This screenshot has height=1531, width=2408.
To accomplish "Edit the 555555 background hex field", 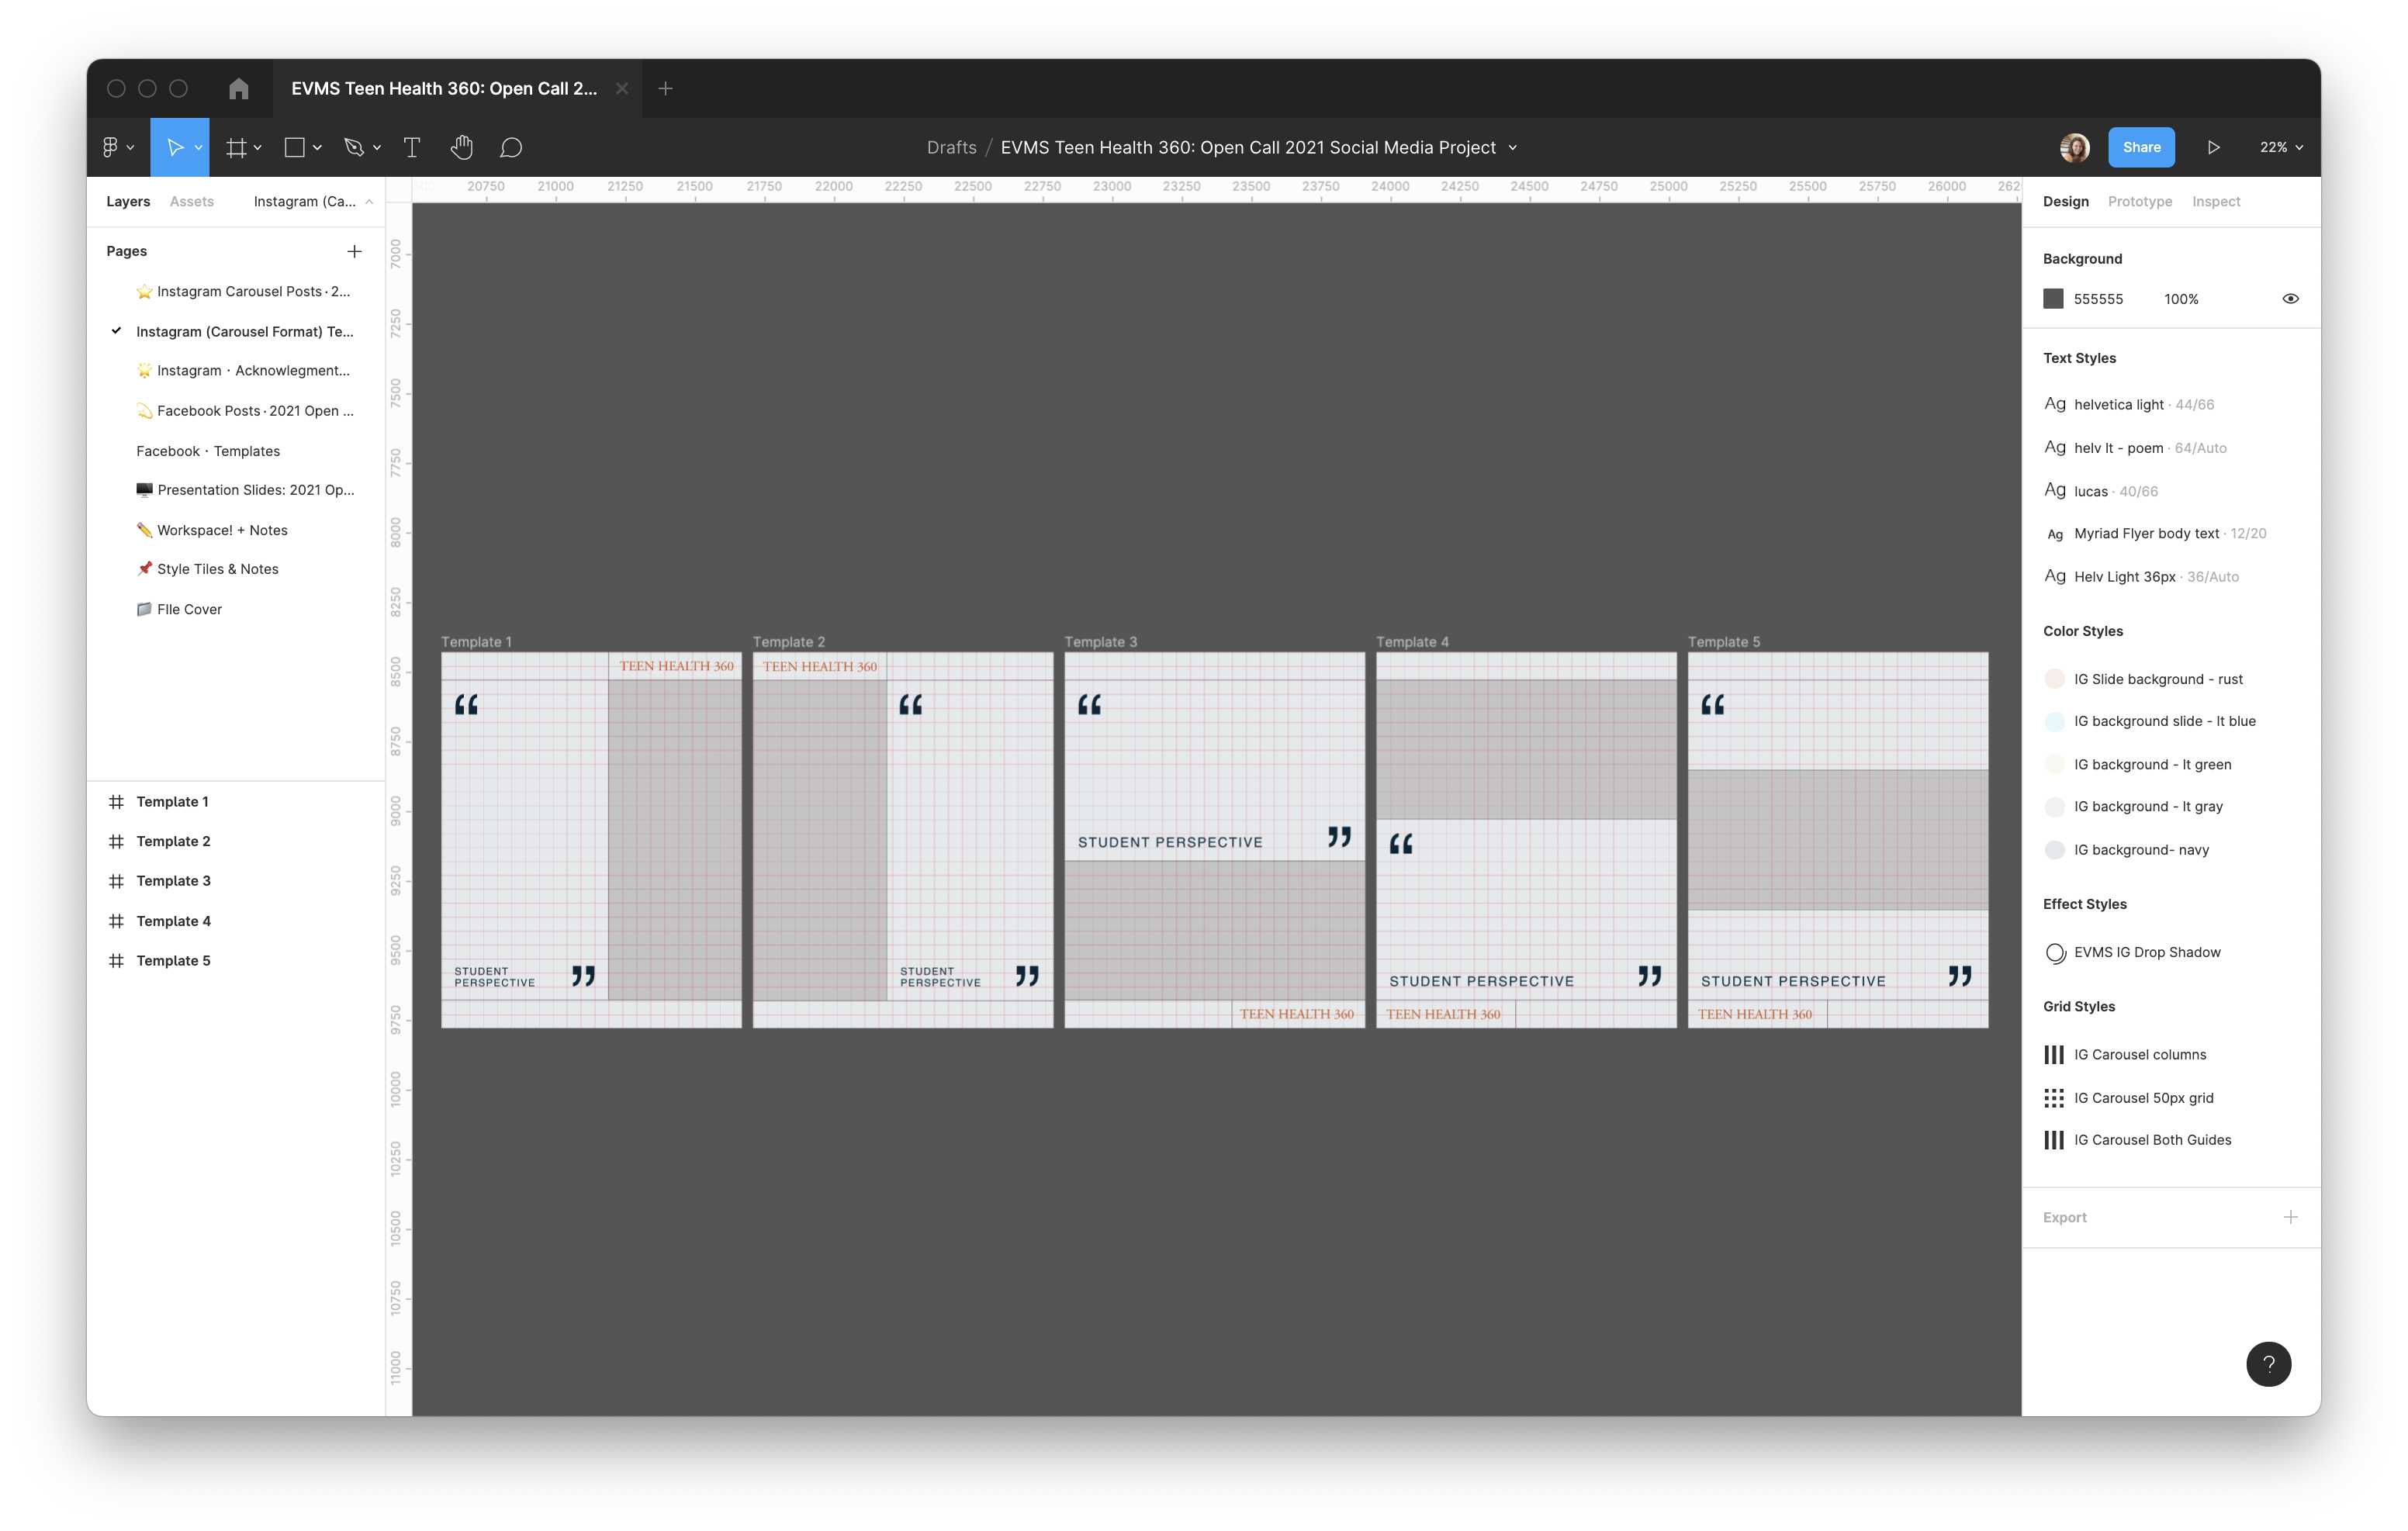I will coord(2097,299).
